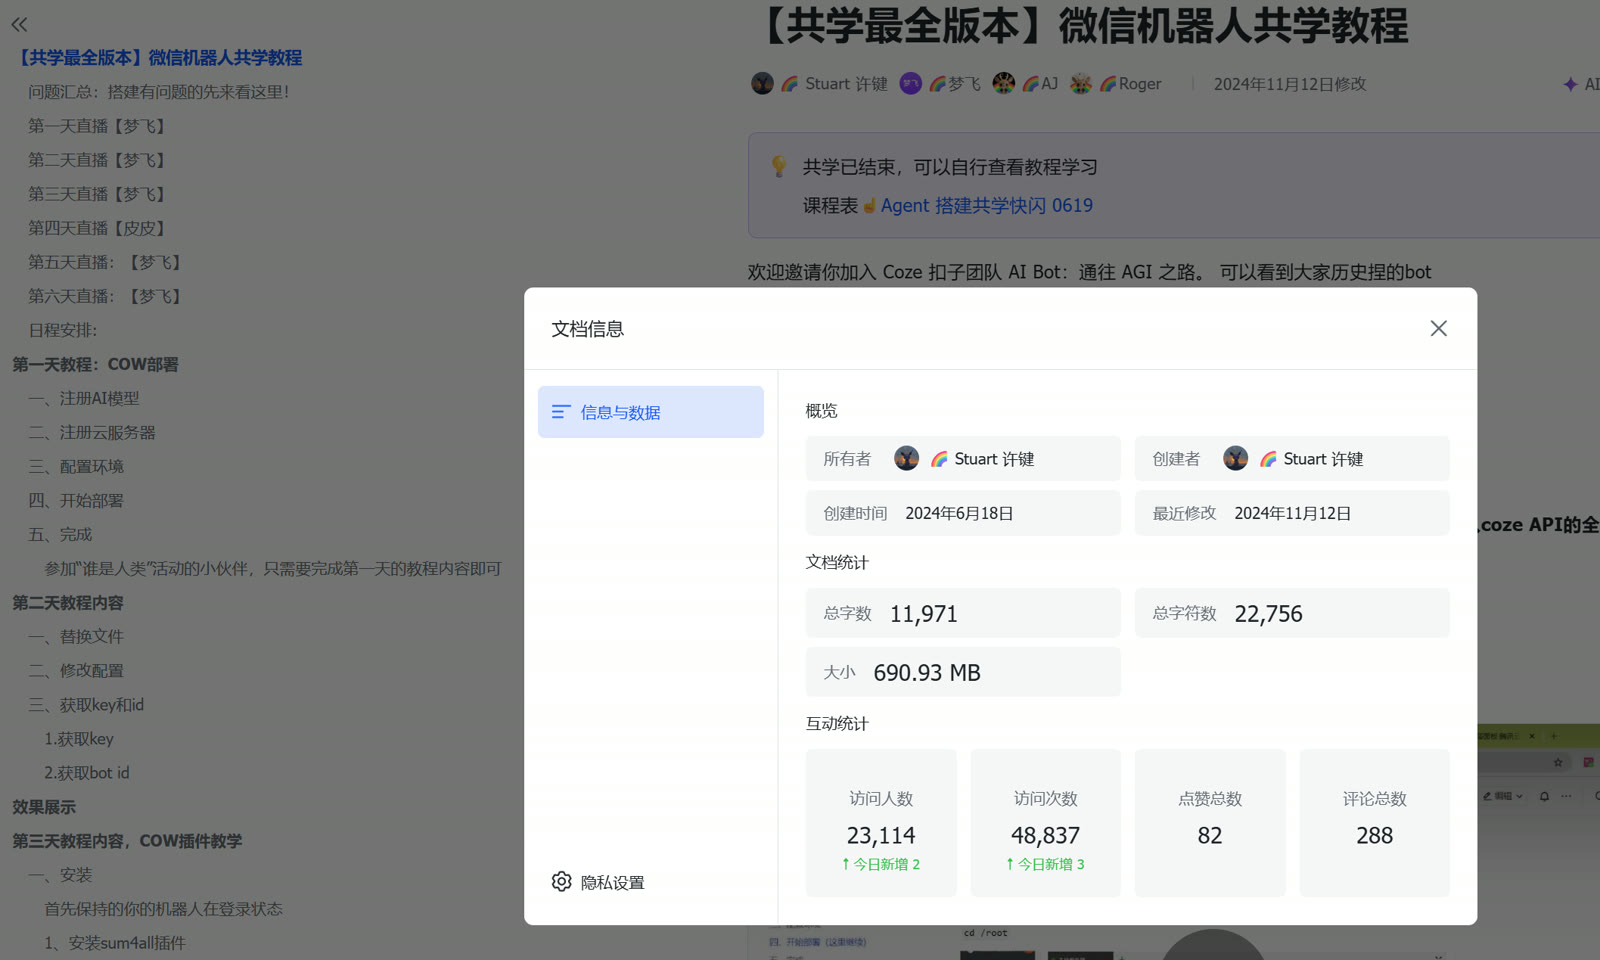Click author 梦飞 in document header
Viewport: 1600px width, 960px height.
point(964,84)
